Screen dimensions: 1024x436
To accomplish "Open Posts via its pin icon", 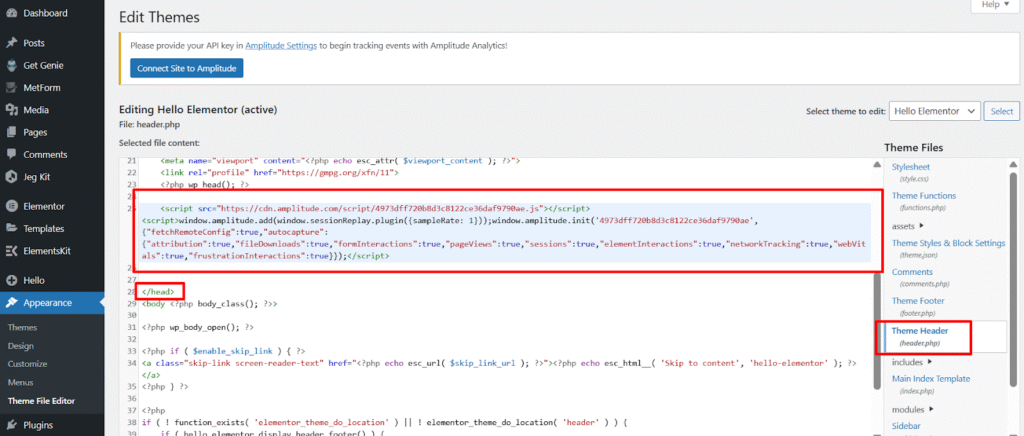I will pyautogui.click(x=11, y=43).
